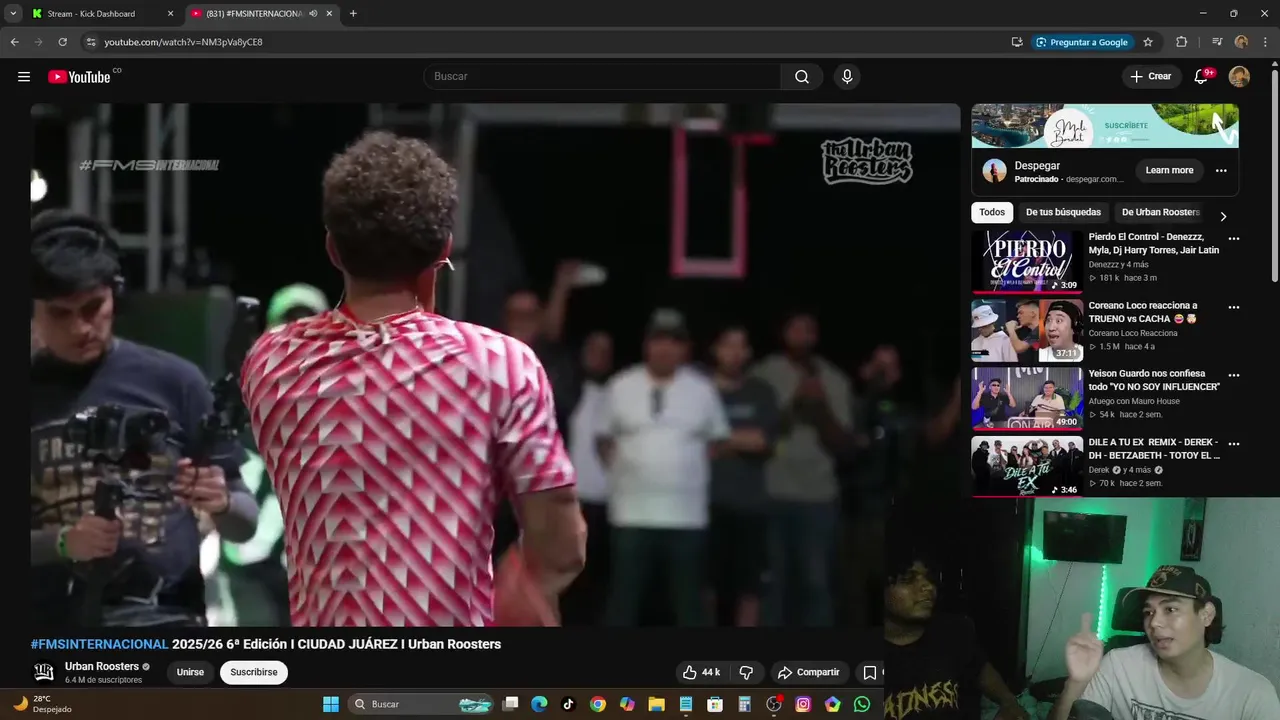The height and width of the screenshot is (720, 1280).
Task: Select the De tus búsquedas chip
Action: [x=1063, y=212]
